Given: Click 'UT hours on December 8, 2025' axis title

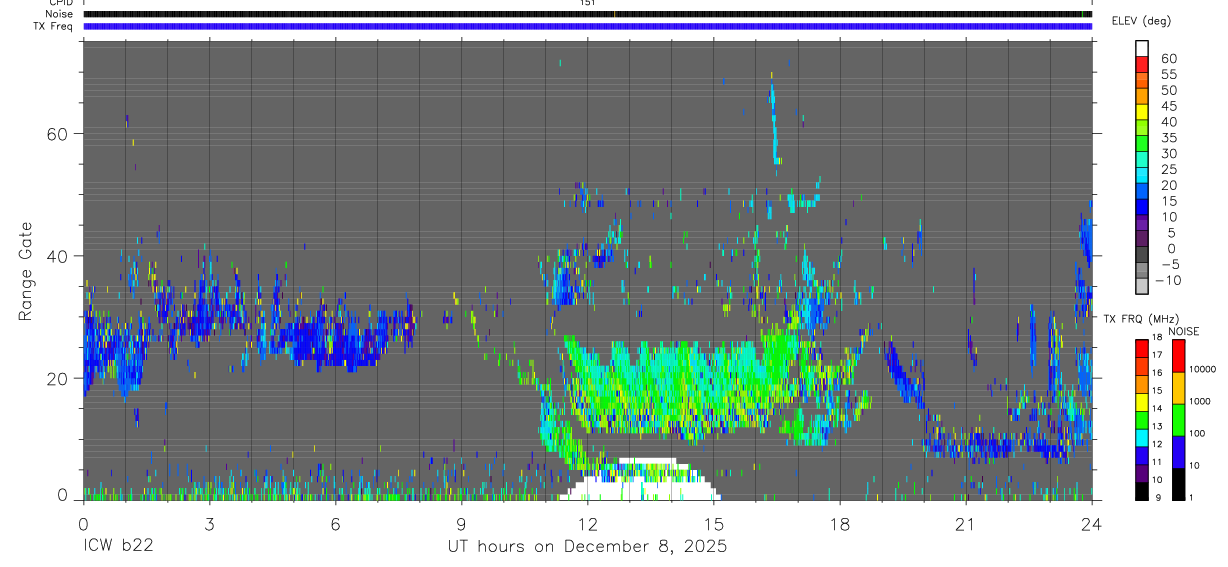Looking at the screenshot, I should pyautogui.click(x=587, y=547).
